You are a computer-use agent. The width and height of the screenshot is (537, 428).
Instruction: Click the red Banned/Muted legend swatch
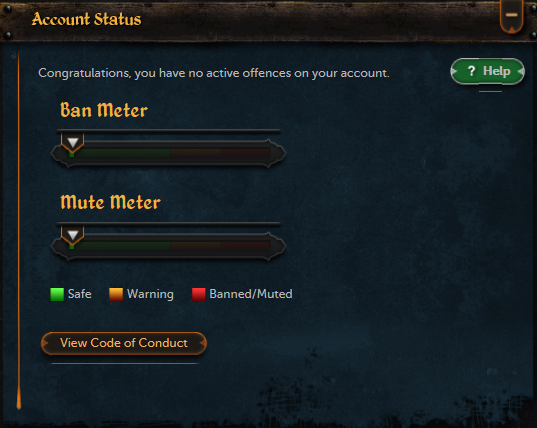pos(199,294)
